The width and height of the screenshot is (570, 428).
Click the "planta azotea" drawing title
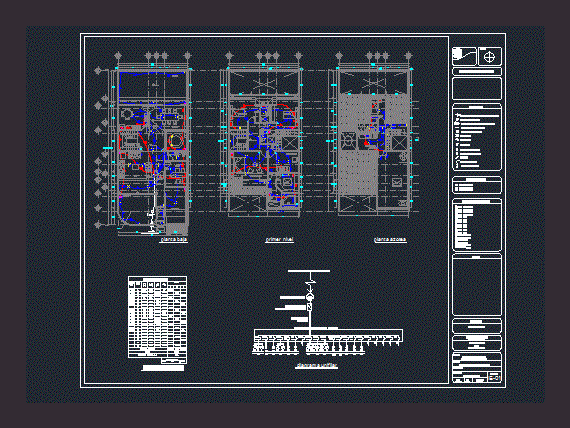[390, 239]
